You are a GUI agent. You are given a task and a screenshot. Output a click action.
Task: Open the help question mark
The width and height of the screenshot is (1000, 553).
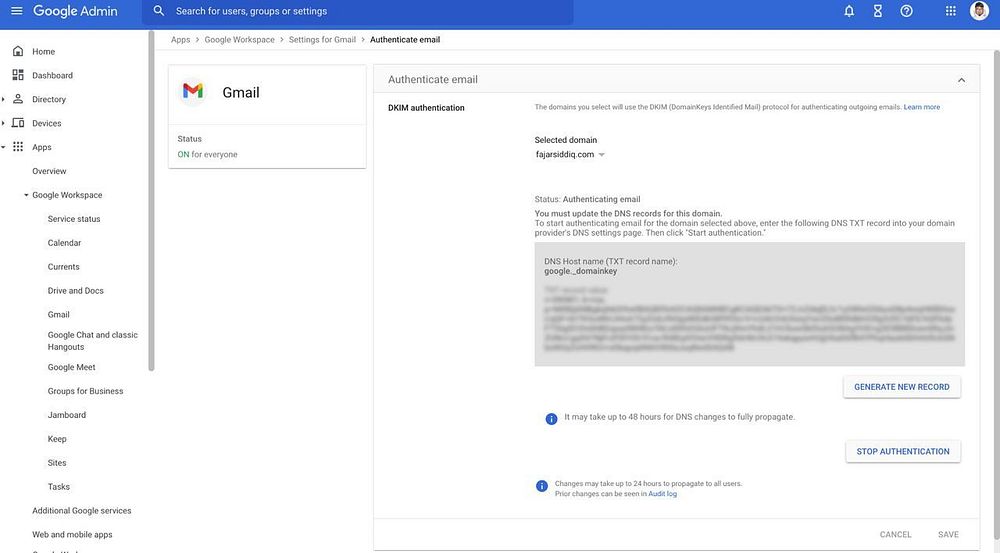pos(906,11)
